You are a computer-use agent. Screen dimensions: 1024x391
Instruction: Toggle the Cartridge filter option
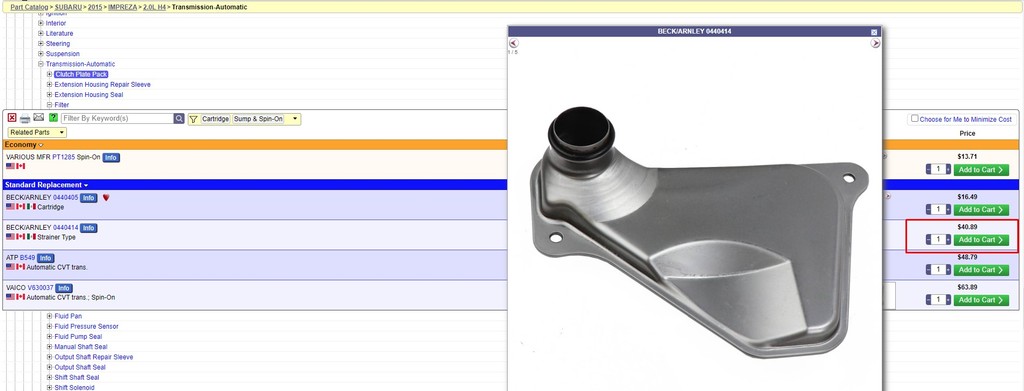coord(215,119)
